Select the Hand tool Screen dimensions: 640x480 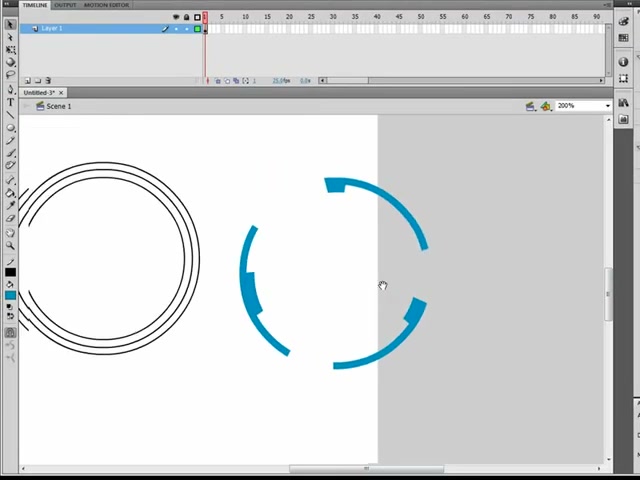[x=10, y=233]
